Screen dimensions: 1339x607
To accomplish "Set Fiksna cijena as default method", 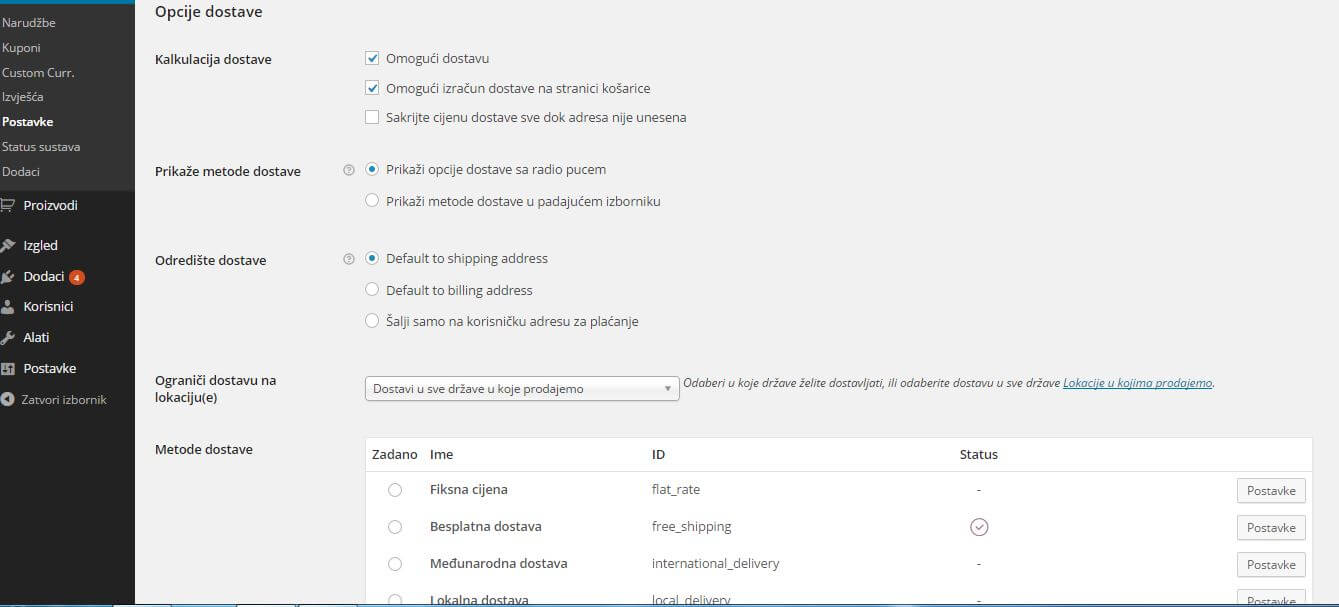I will 395,490.
